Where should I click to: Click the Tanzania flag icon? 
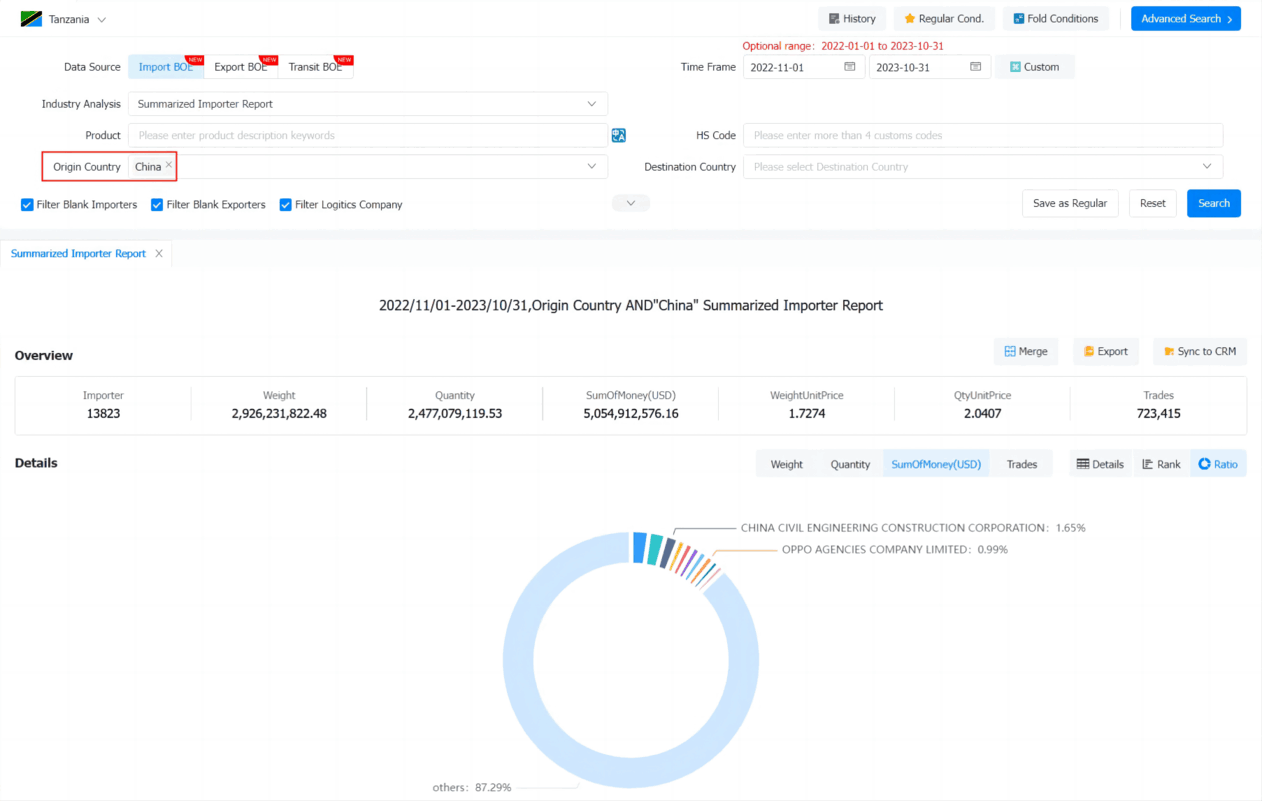(31, 19)
